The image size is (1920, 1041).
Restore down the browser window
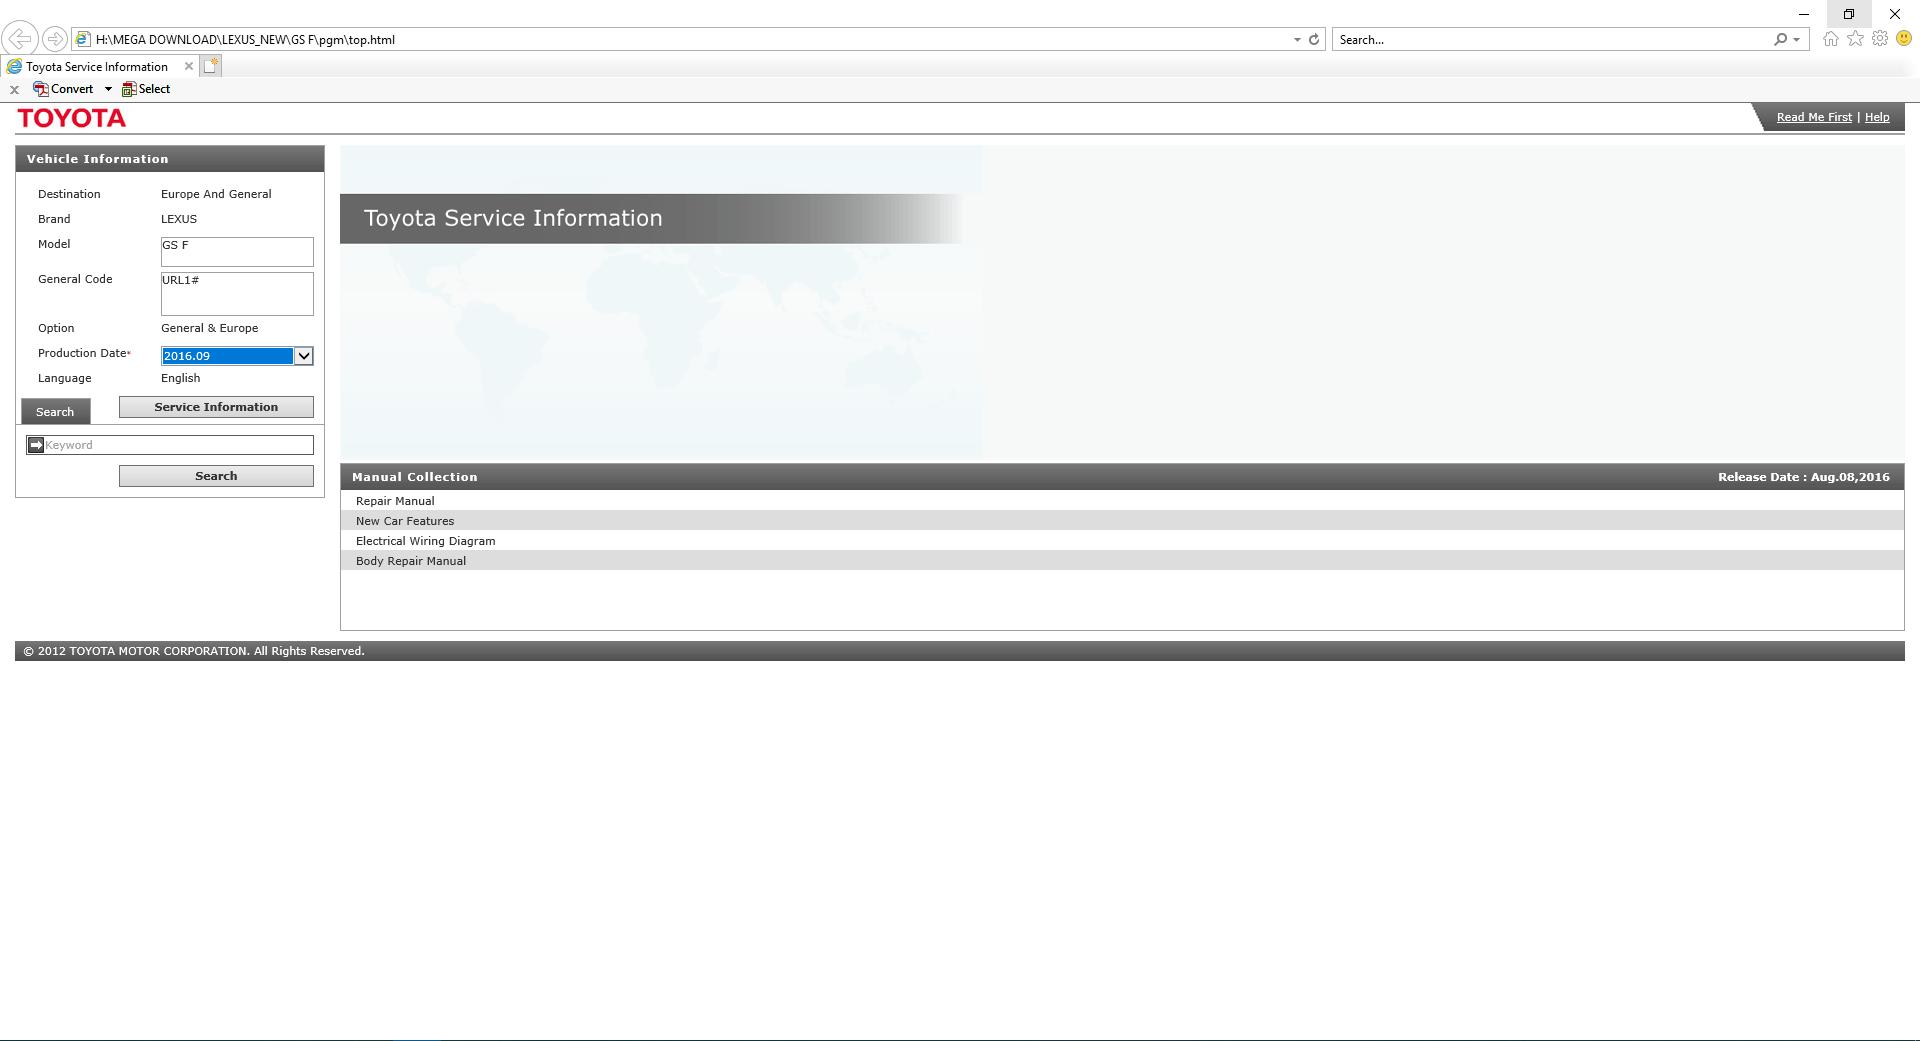(x=1849, y=14)
